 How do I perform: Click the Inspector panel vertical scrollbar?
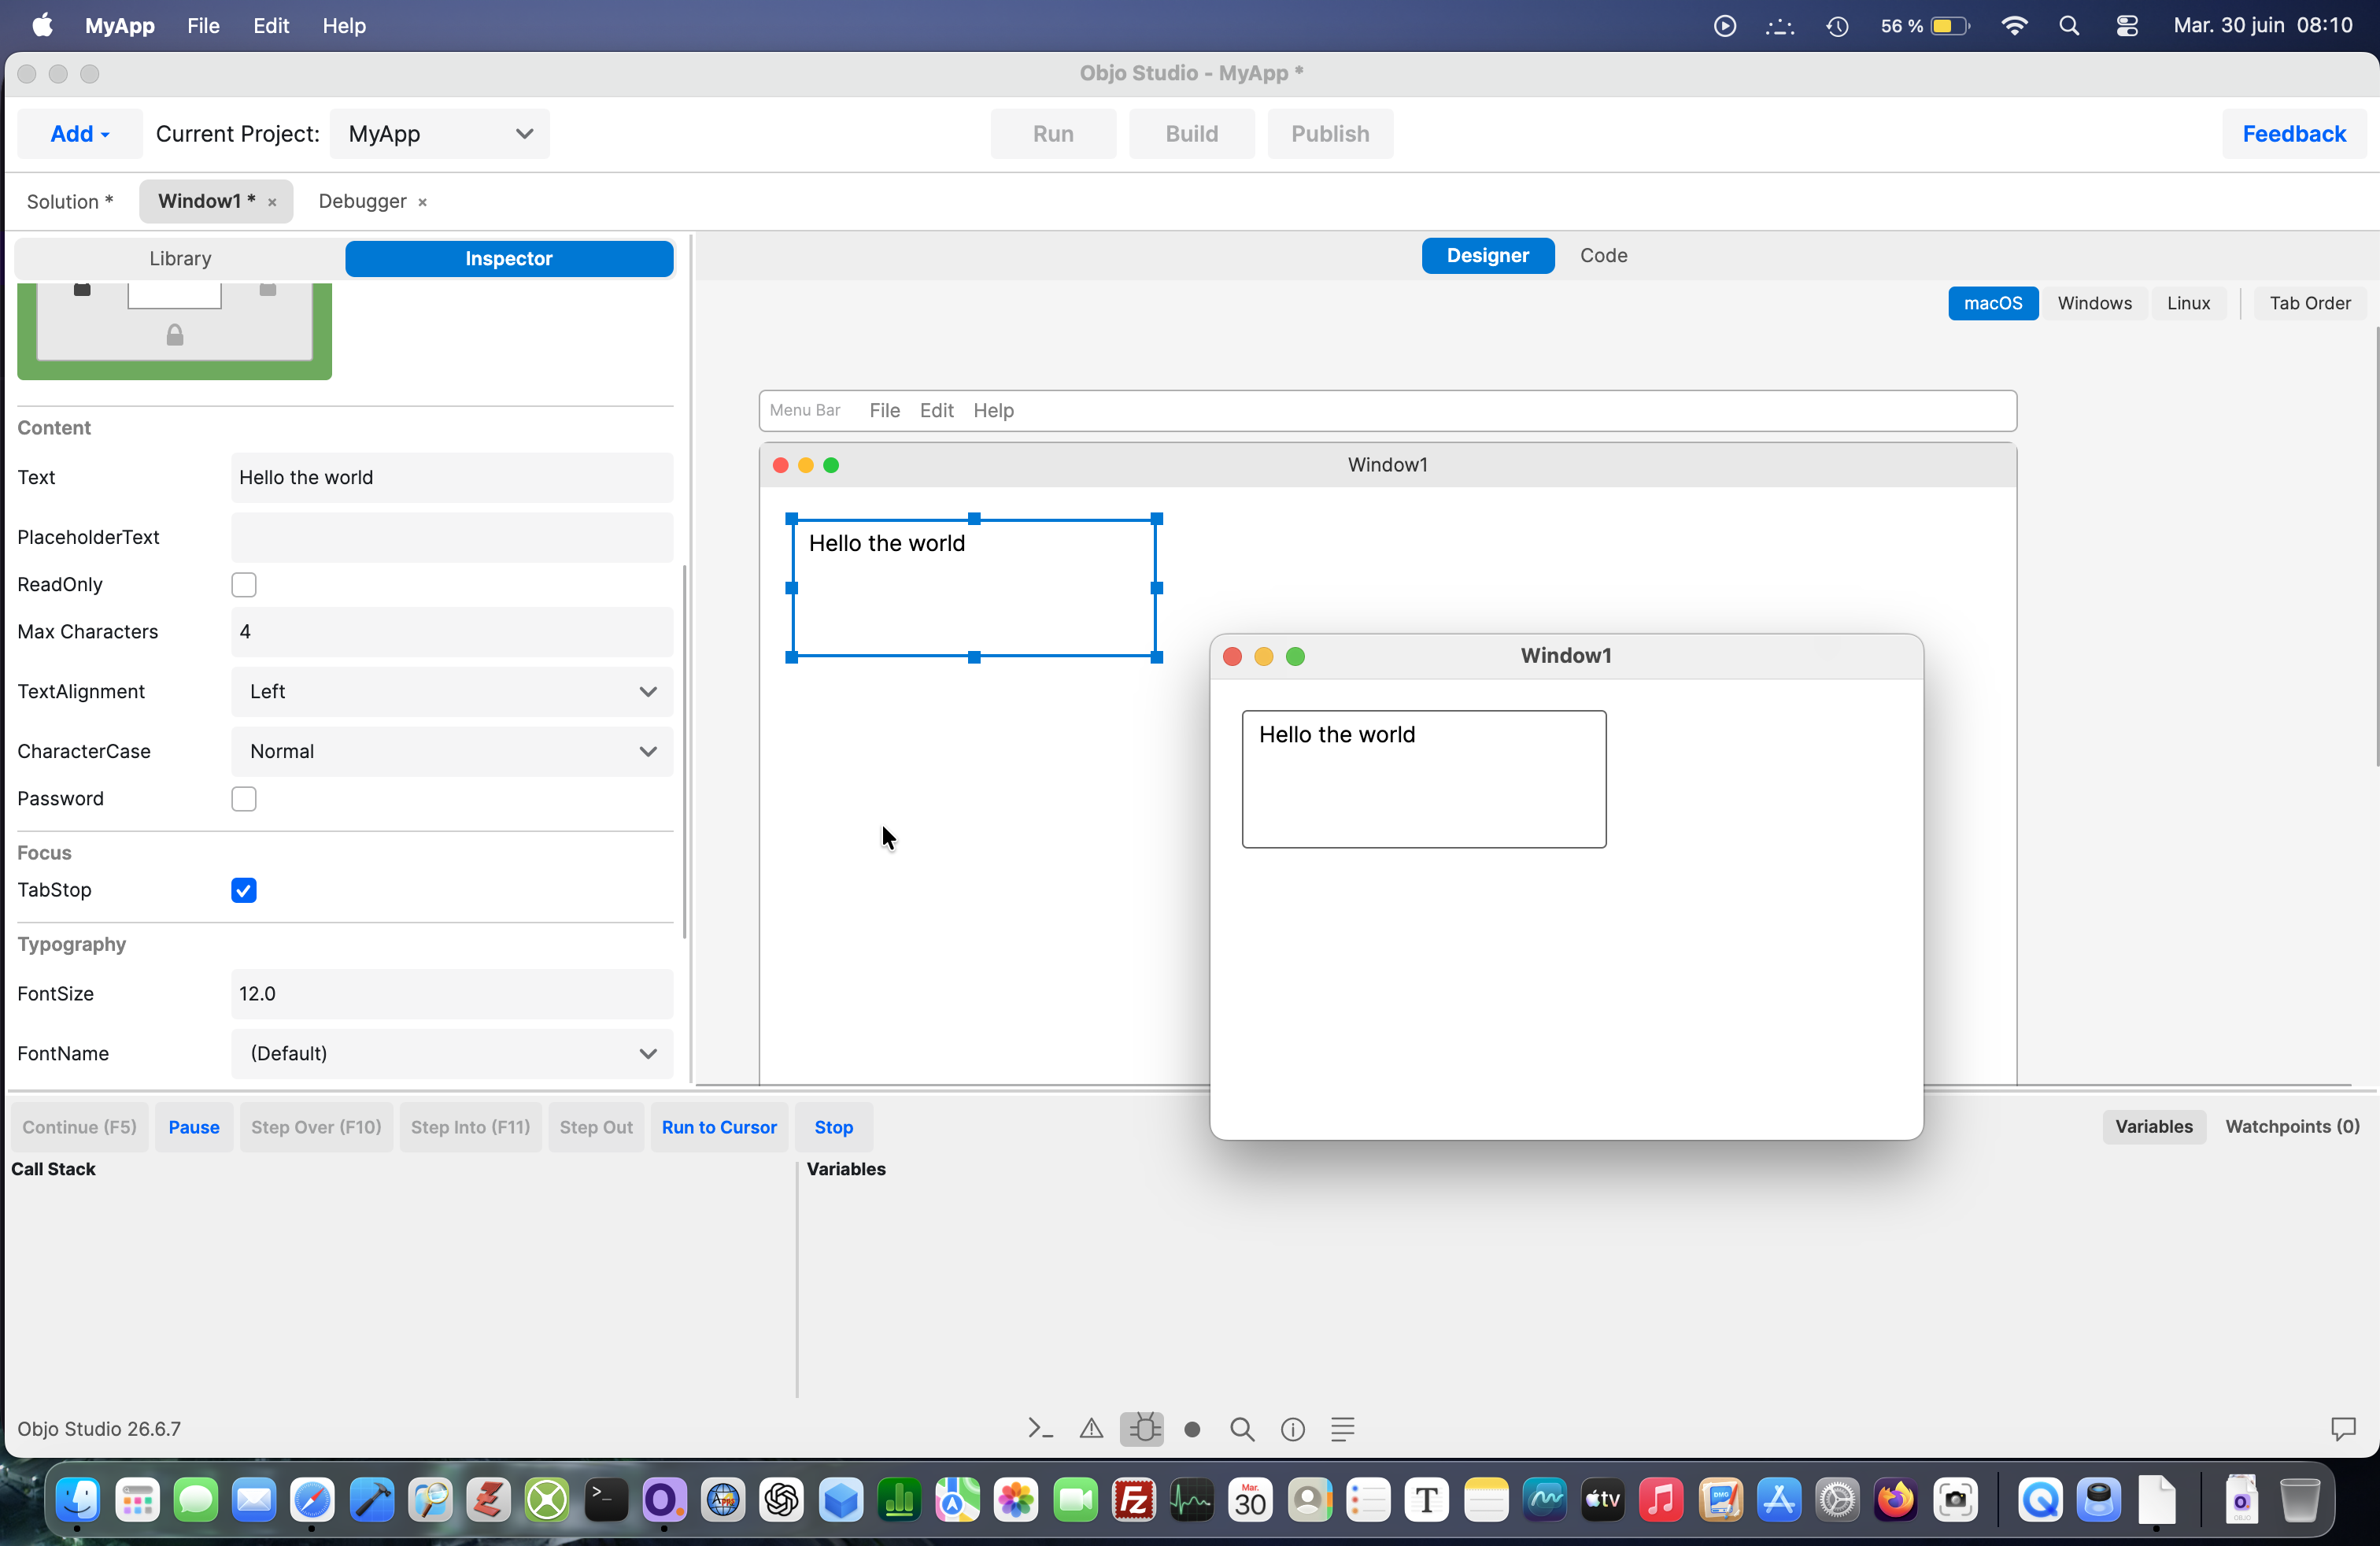[685, 752]
